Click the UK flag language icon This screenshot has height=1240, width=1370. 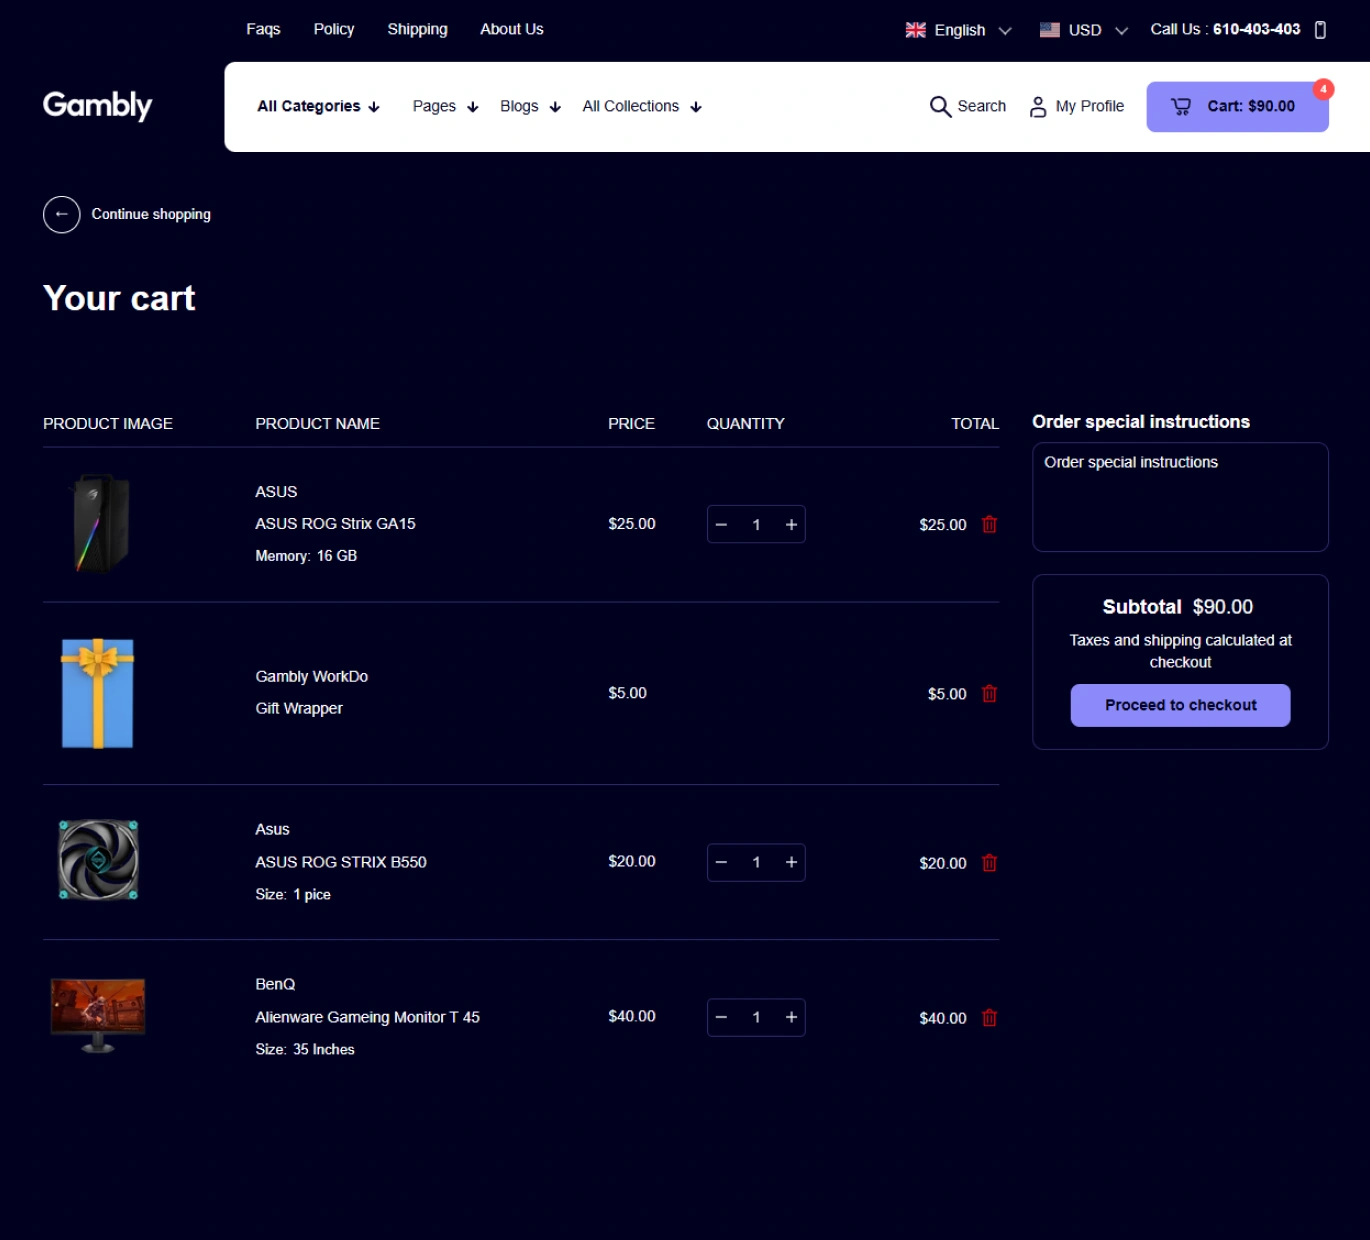coord(915,30)
